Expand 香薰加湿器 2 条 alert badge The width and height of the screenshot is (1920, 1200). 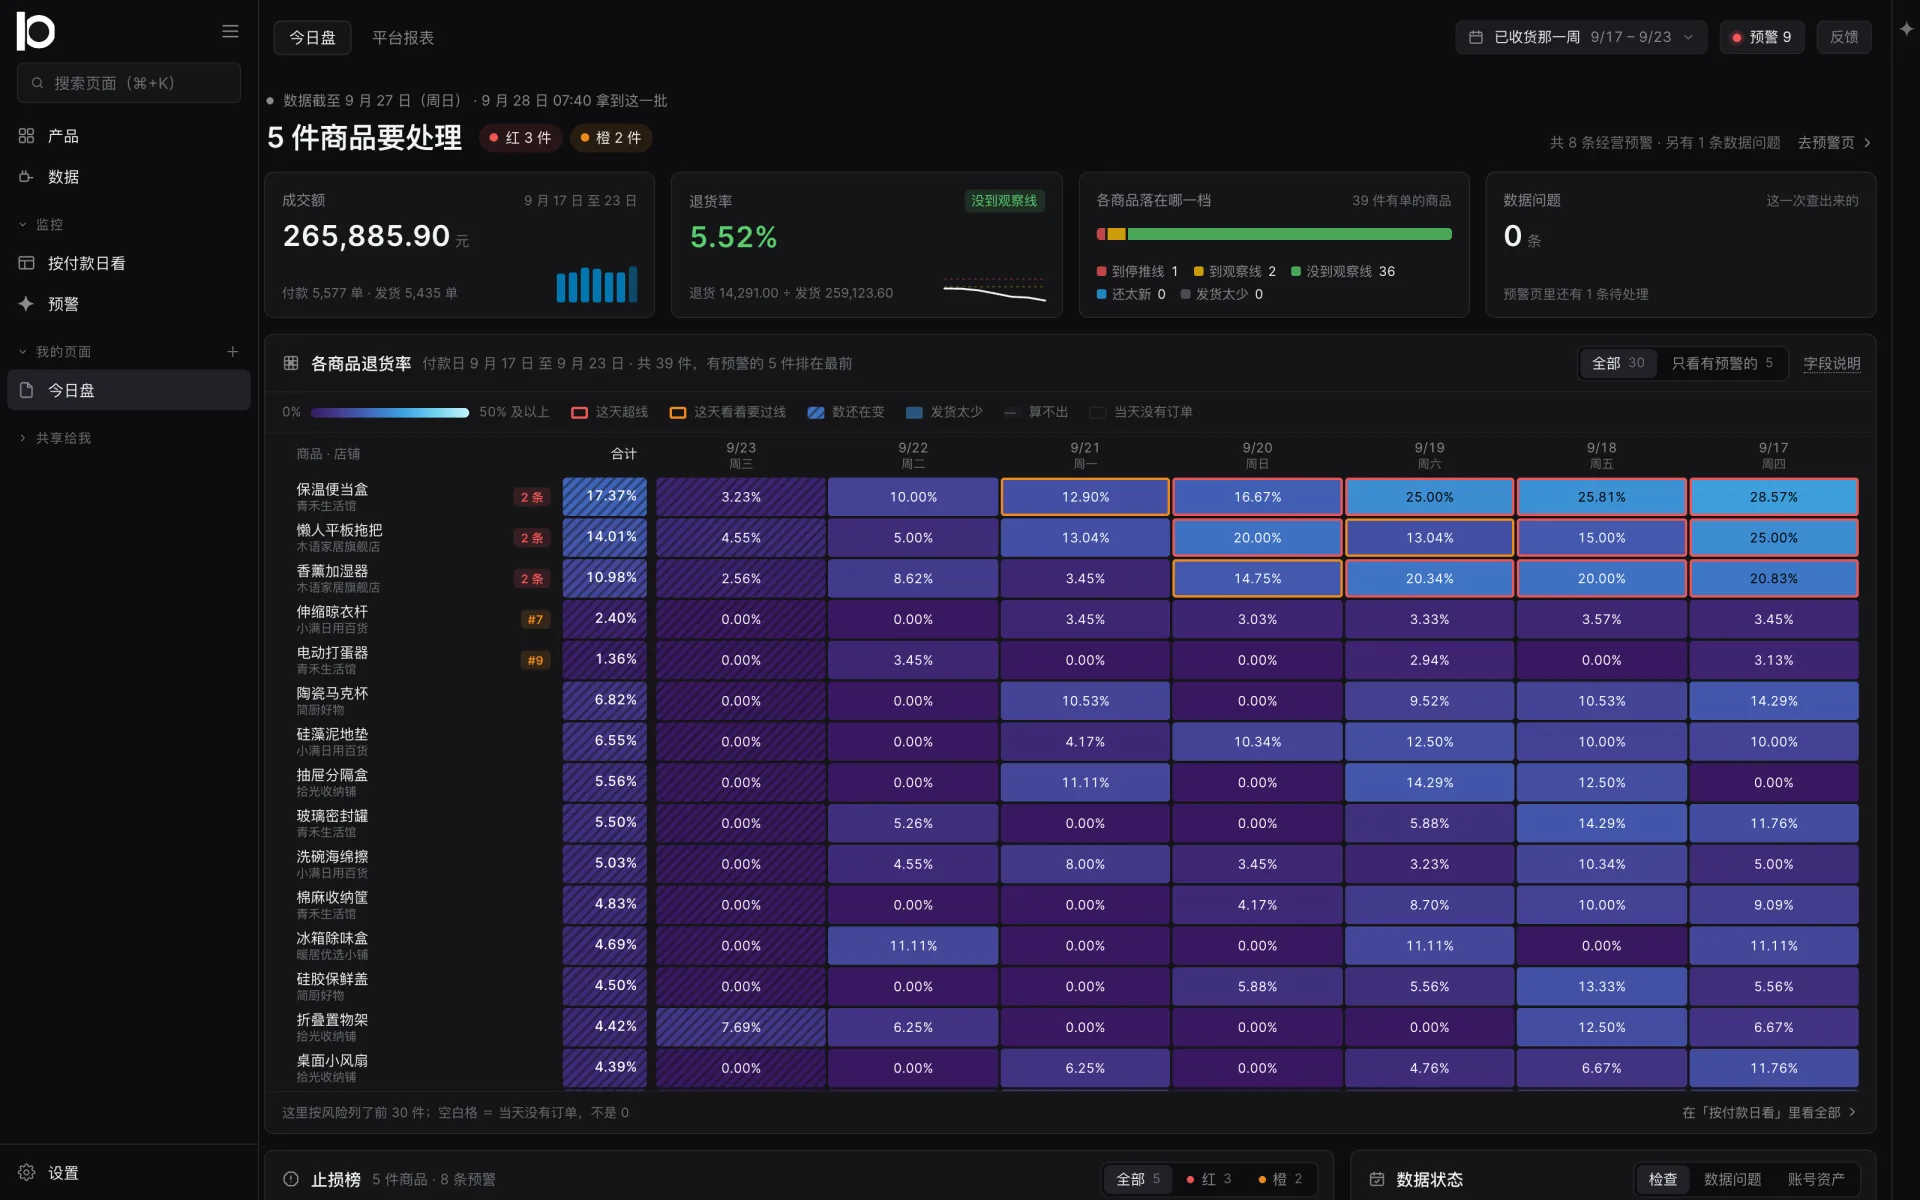point(532,579)
